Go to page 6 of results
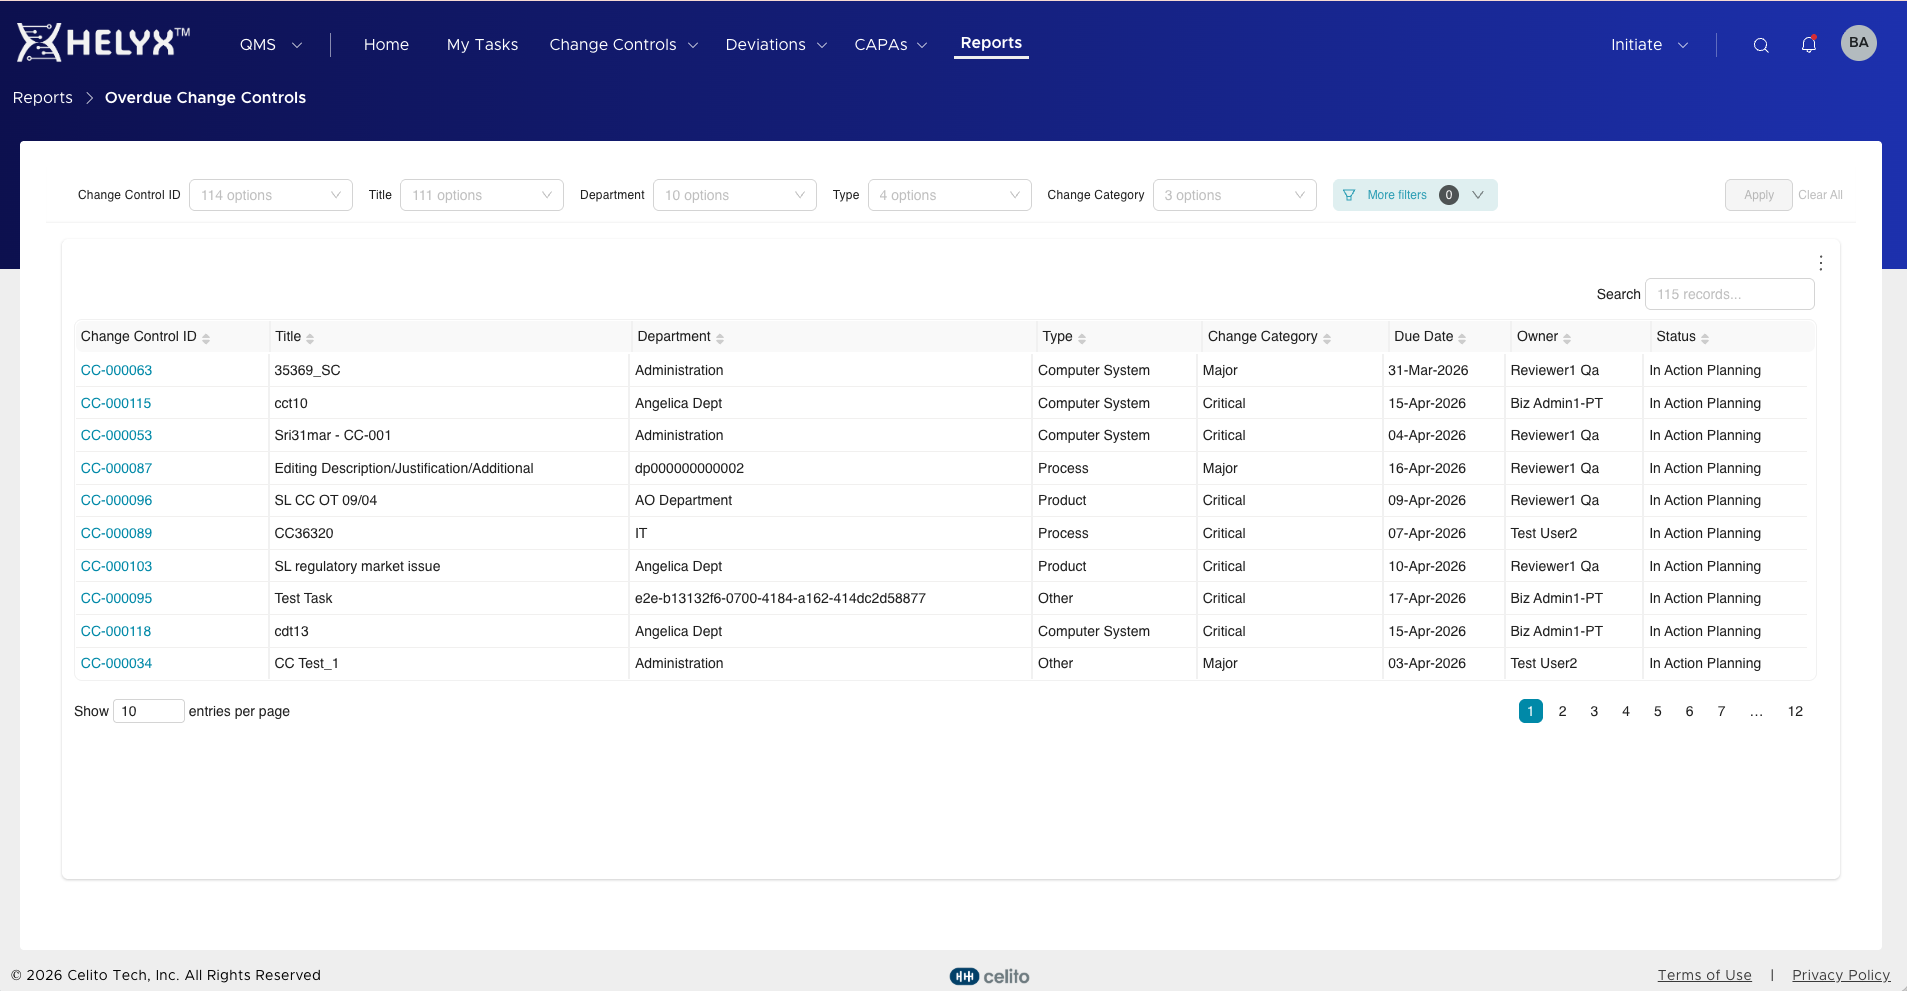The image size is (1907, 991). point(1689,711)
